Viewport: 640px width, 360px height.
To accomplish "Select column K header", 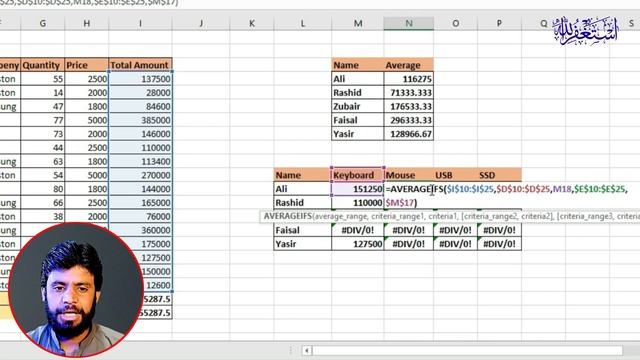I will (x=251, y=23).
